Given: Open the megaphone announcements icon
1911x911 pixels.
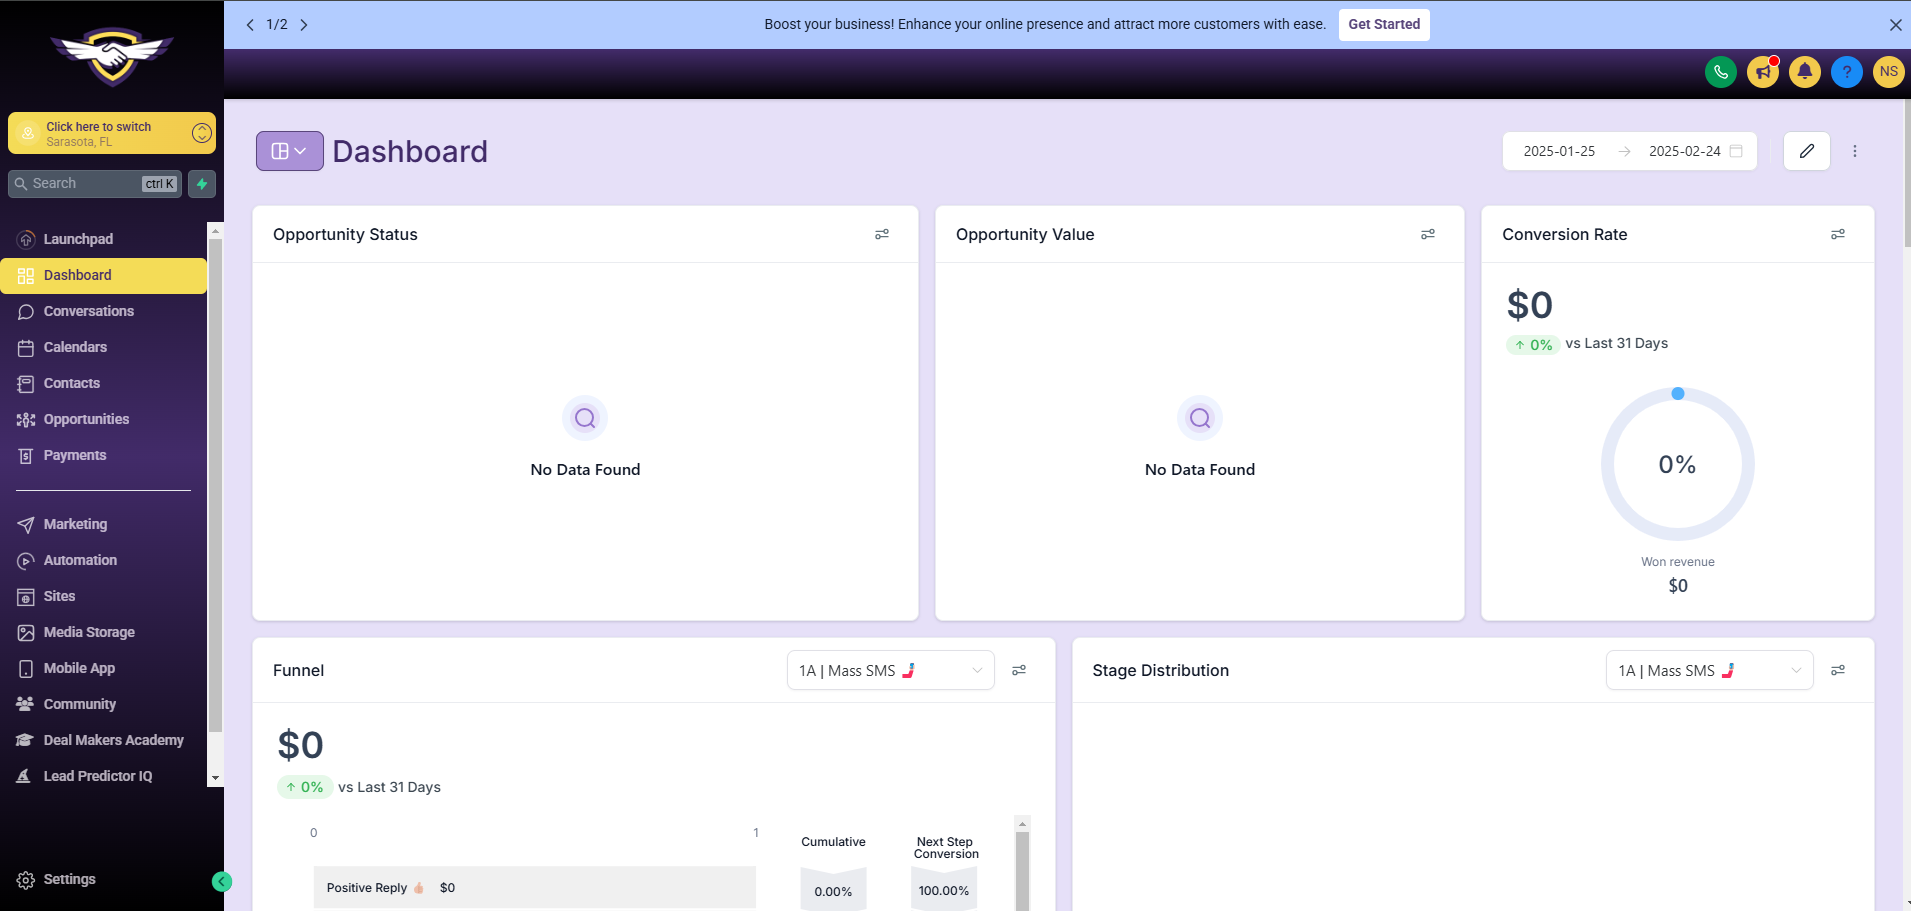Looking at the screenshot, I should pos(1763,72).
